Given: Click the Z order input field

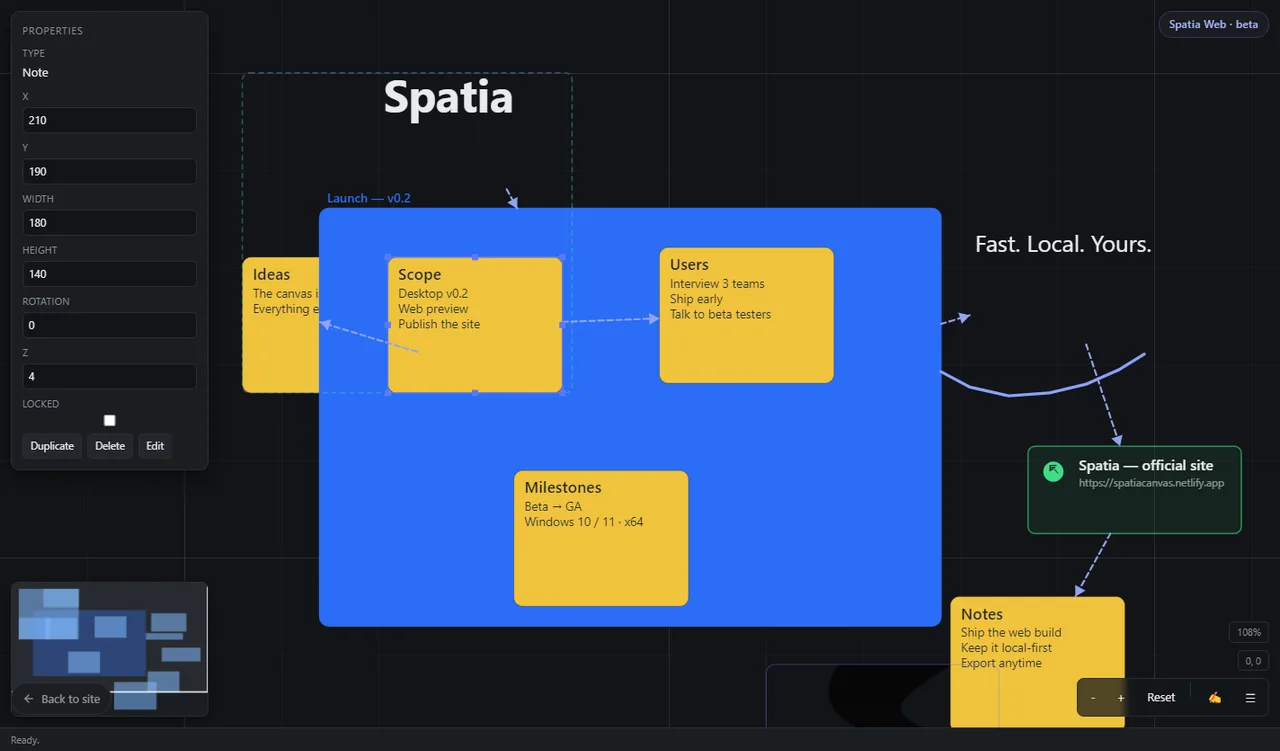Looking at the screenshot, I should 110,376.
